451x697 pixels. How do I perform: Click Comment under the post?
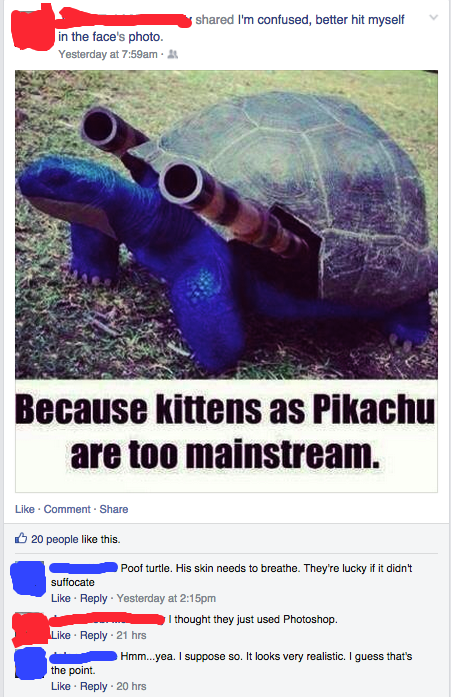[67, 509]
